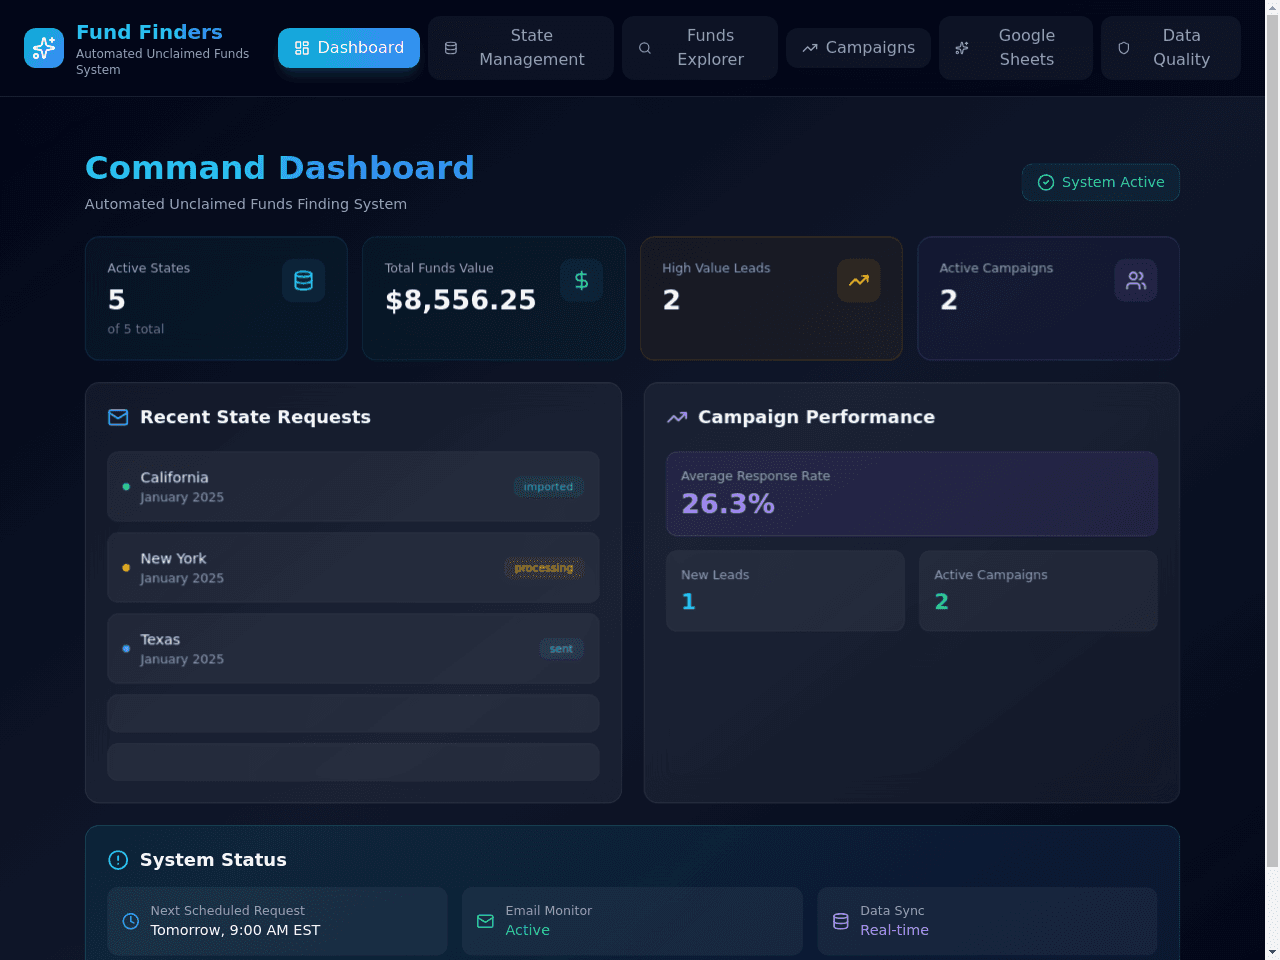1280x960 pixels.
Task: Click the Command Dashboard heading
Action: (280, 167)
